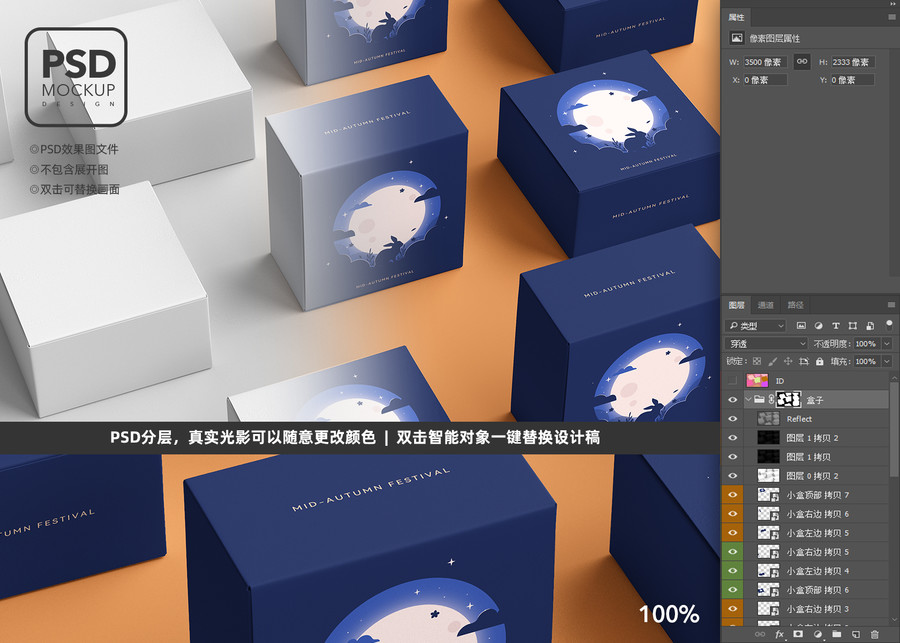Click thumbnail of 图层 0 拷贝 2
This screenshot has height=643, width=900.
pos(769,475)
